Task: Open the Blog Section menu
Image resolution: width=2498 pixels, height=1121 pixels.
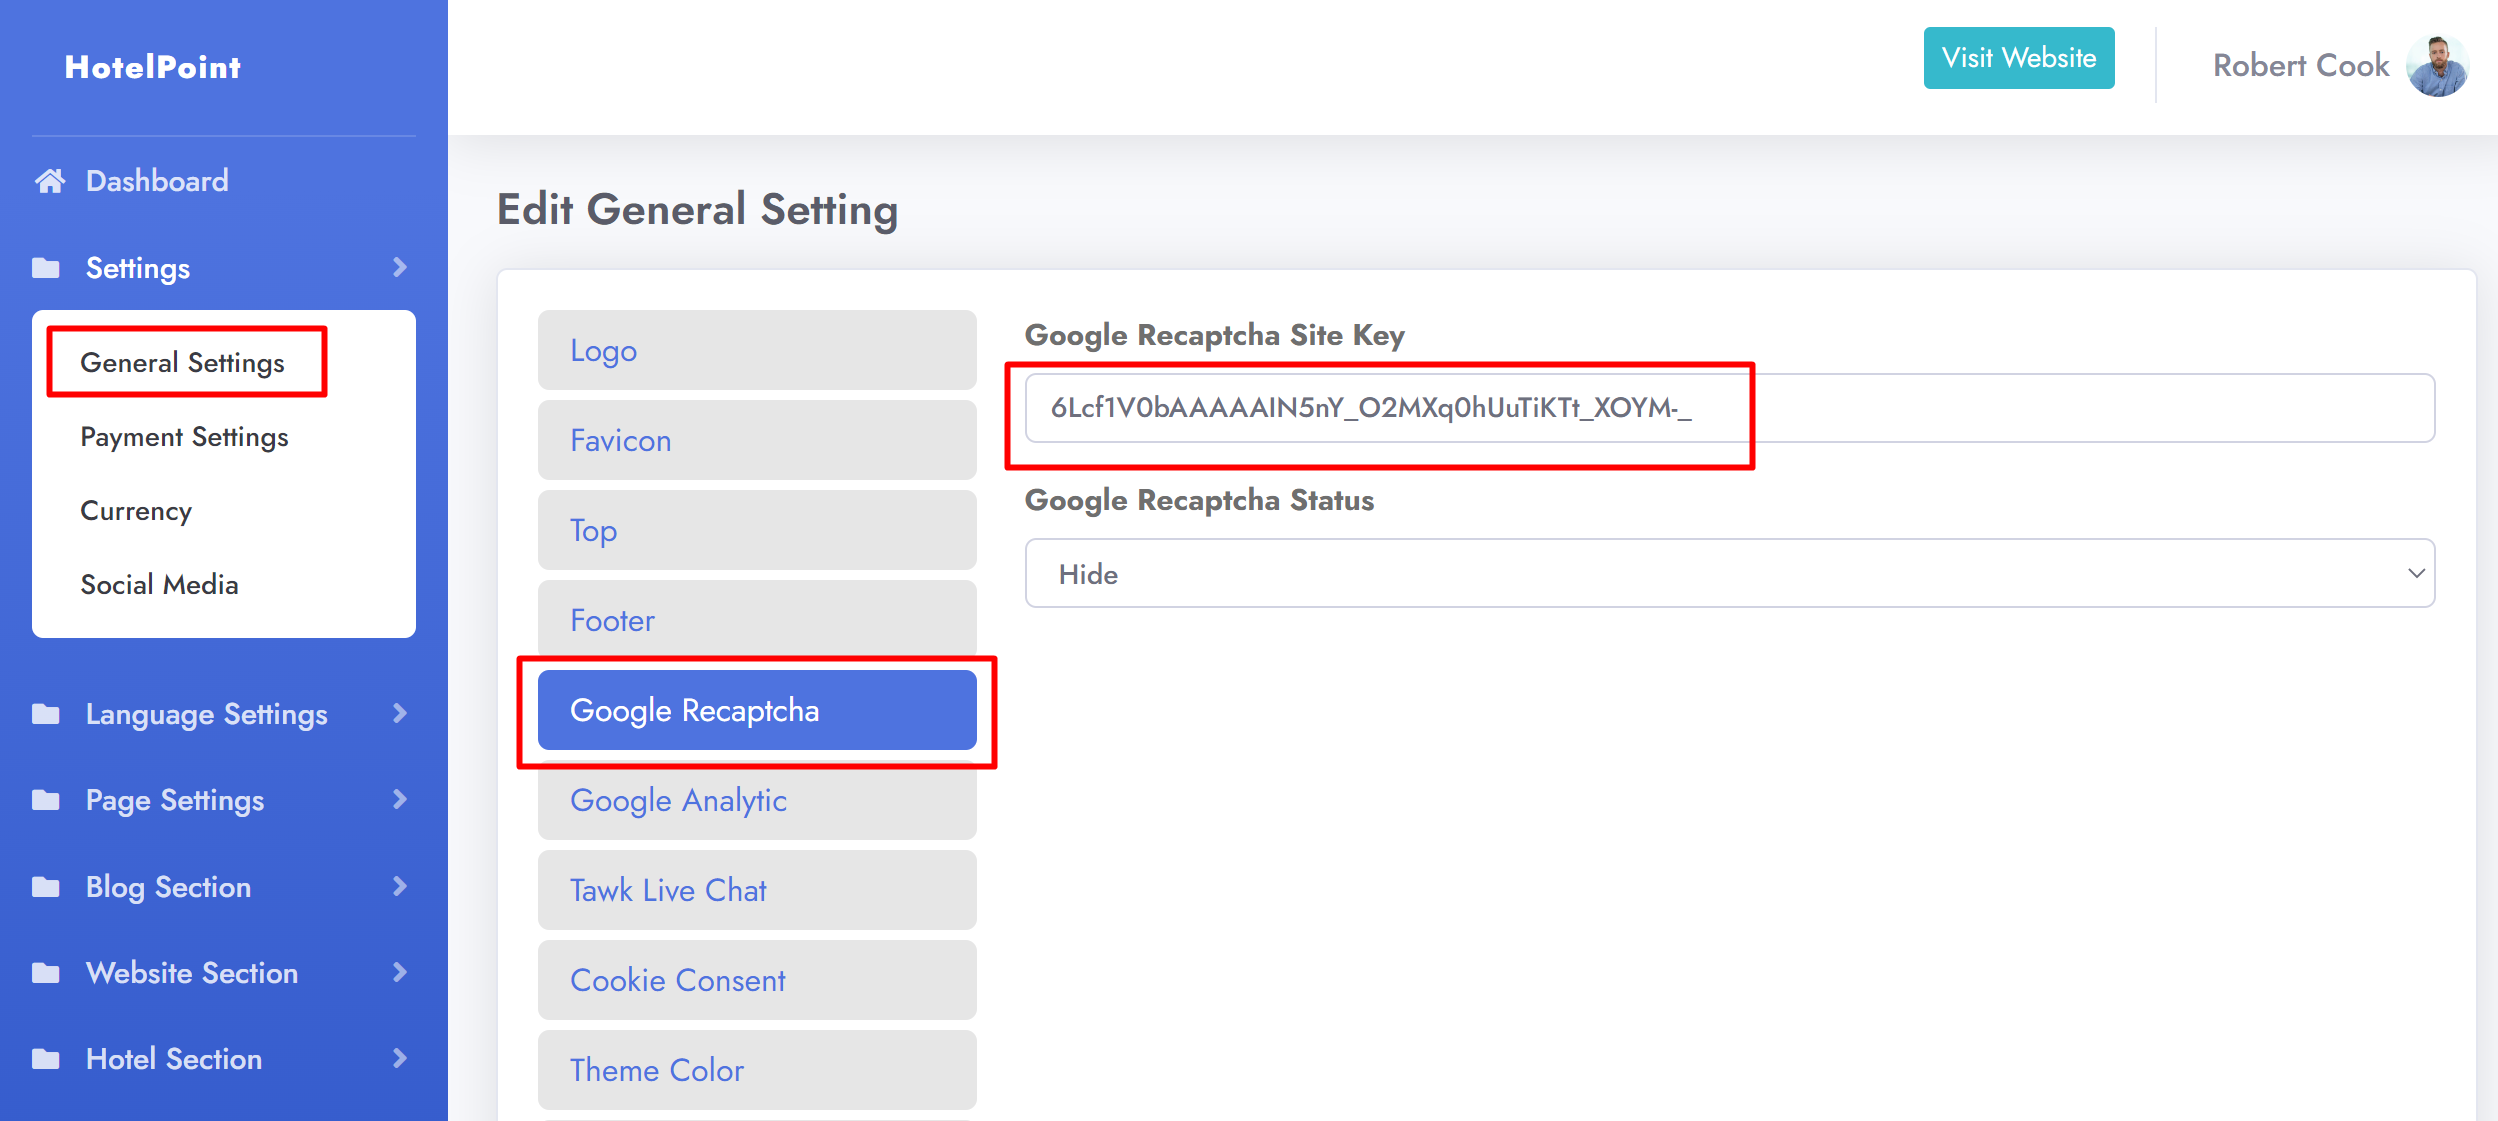Action: [x=168, y=887]
